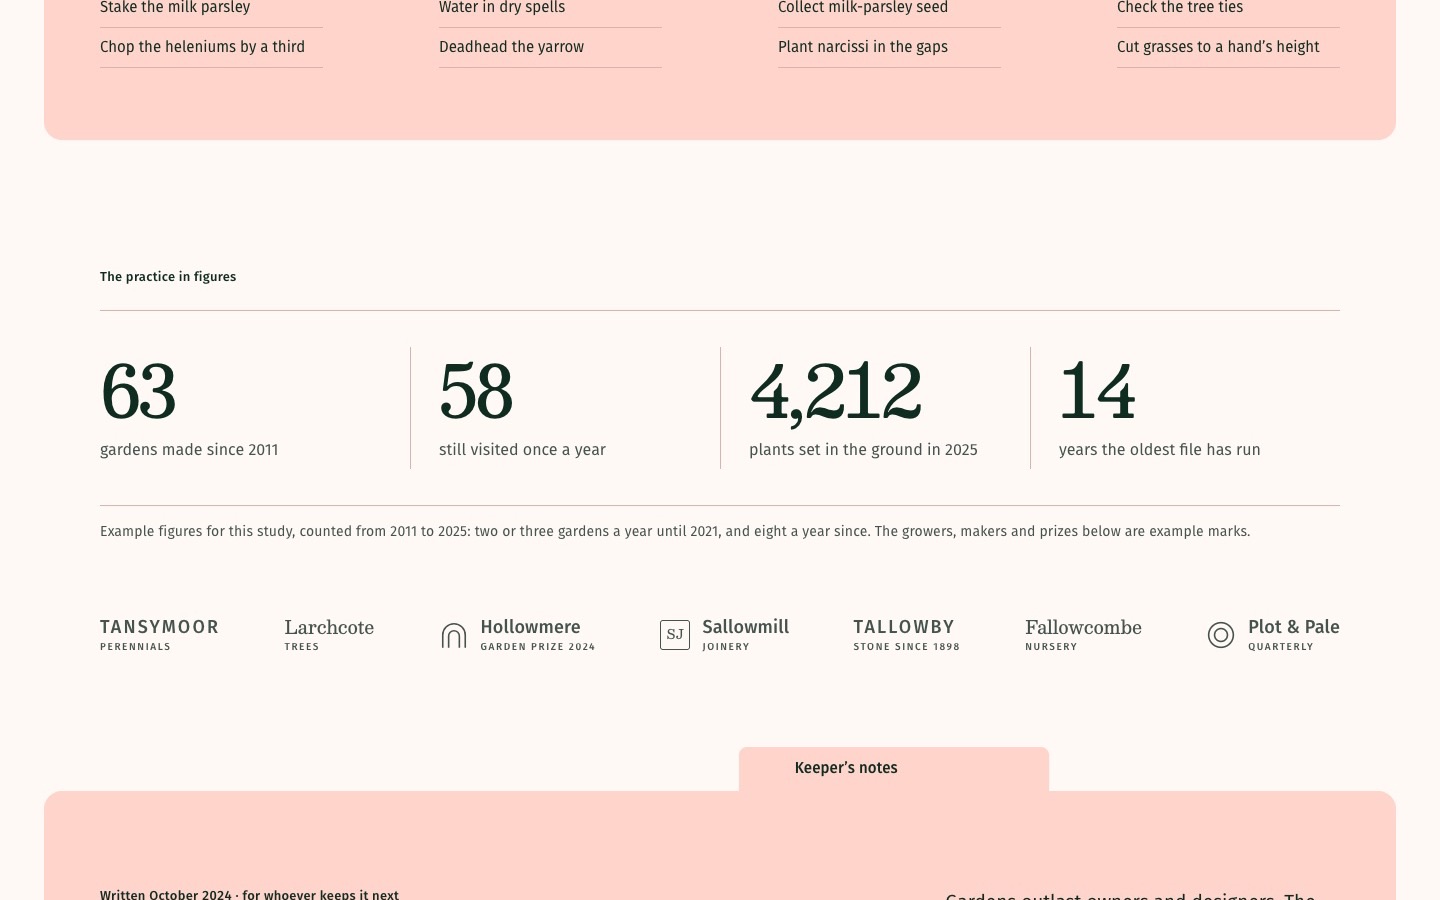
Task: Click the 'Example figures for this study' footnote
Action: click(675, 531)
